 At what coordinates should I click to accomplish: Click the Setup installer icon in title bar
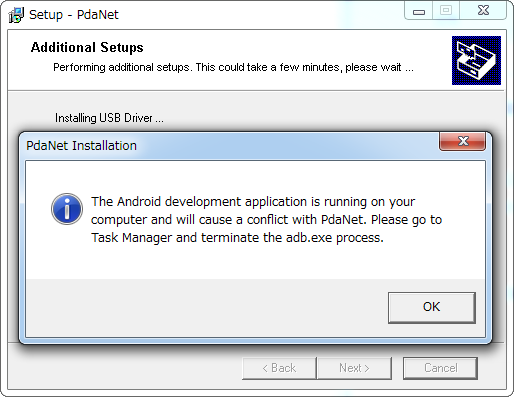tap(16, 15)
